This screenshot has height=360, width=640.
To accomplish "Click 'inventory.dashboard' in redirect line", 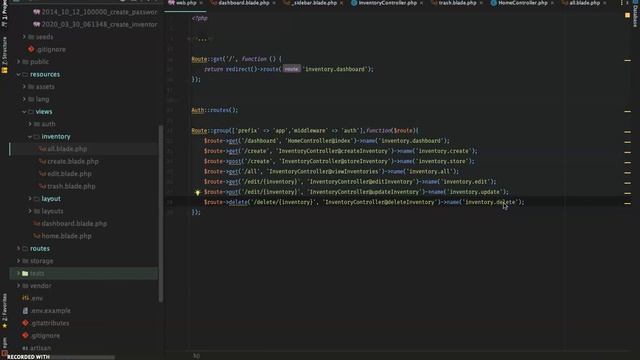I will pos(335,69).
